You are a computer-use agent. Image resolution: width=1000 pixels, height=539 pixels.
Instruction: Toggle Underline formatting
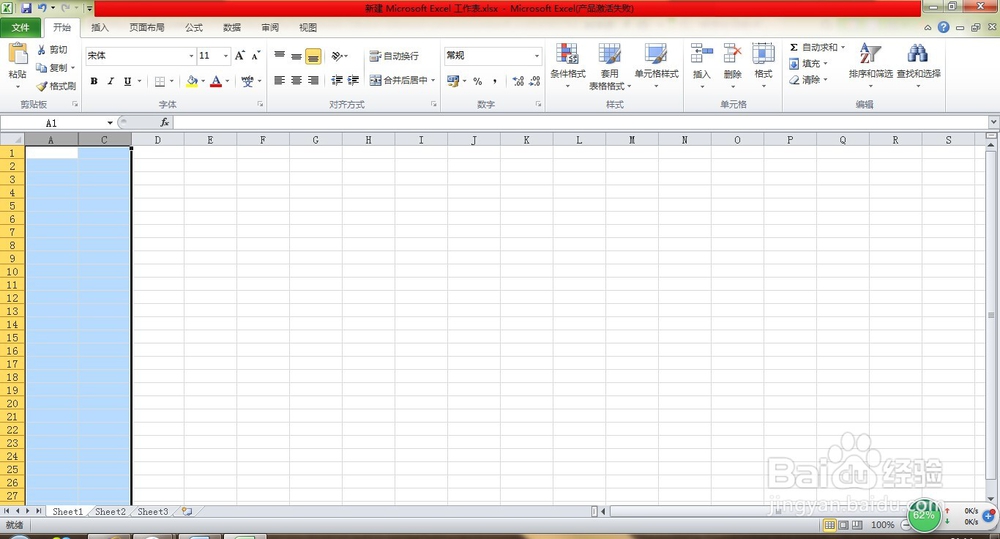pyautogui.click(x=128, y=82)
